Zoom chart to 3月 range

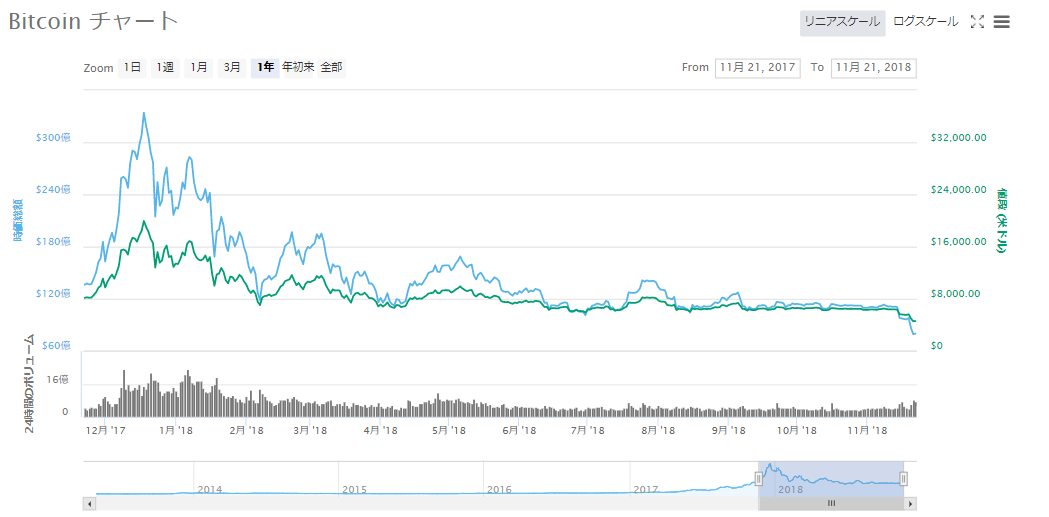point(232,68)
